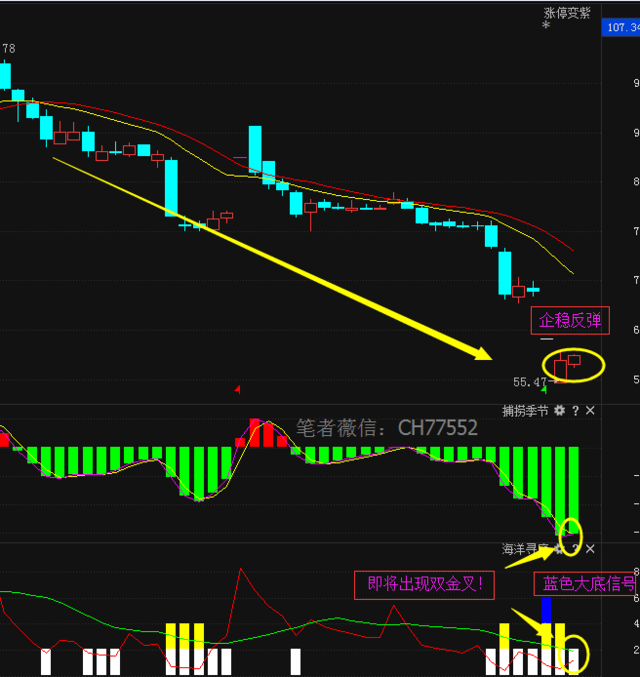Viewport: 640px width, 677px height.
Task: Click the 张停变紫 label at top right
Action: pyautogui.click(x=567, y=13)
